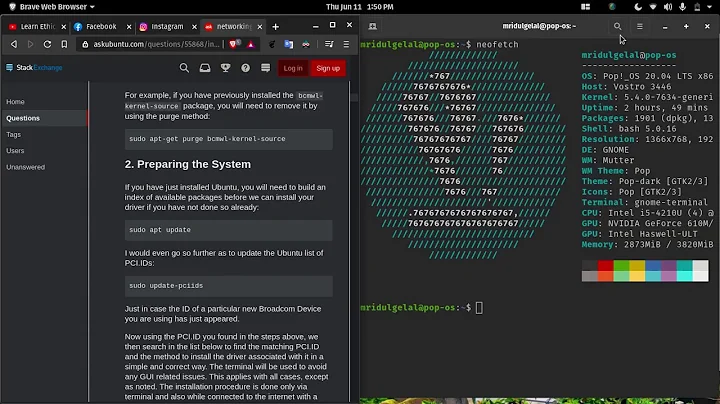This screenshot has width=720, height=404.
Task: Click the volume speaker icon in top bar
Action: [668, 7]
